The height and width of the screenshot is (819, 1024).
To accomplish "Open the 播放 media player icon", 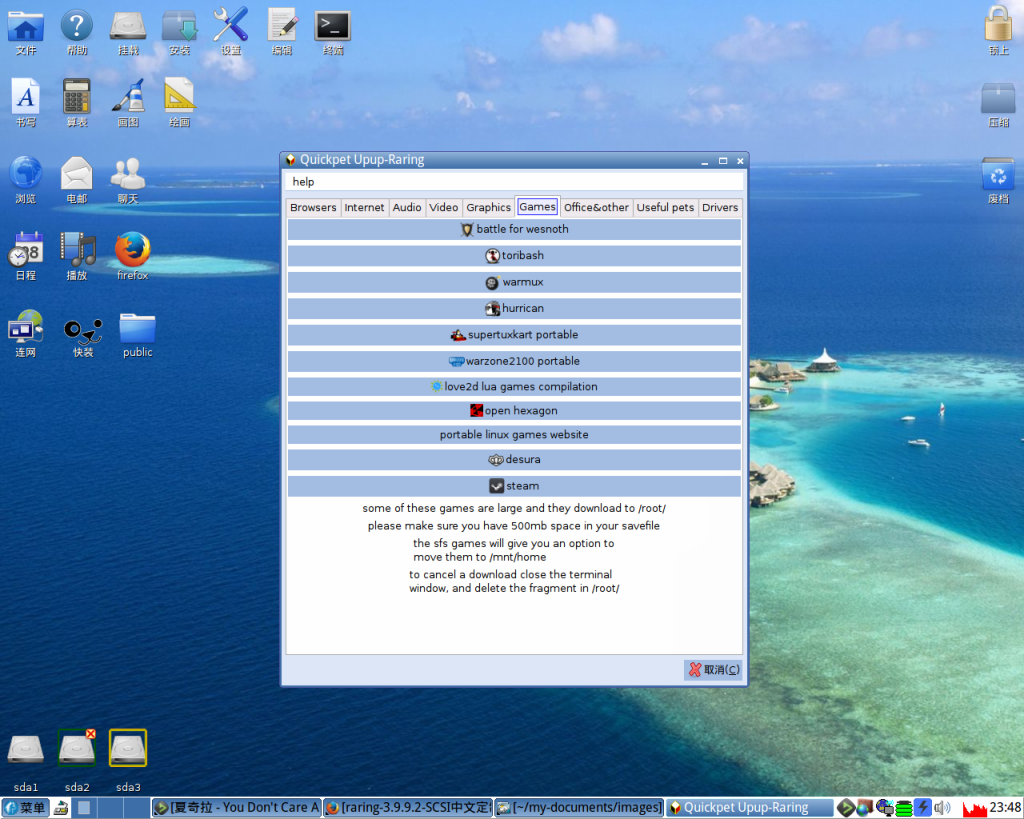I will coord(77,249).
